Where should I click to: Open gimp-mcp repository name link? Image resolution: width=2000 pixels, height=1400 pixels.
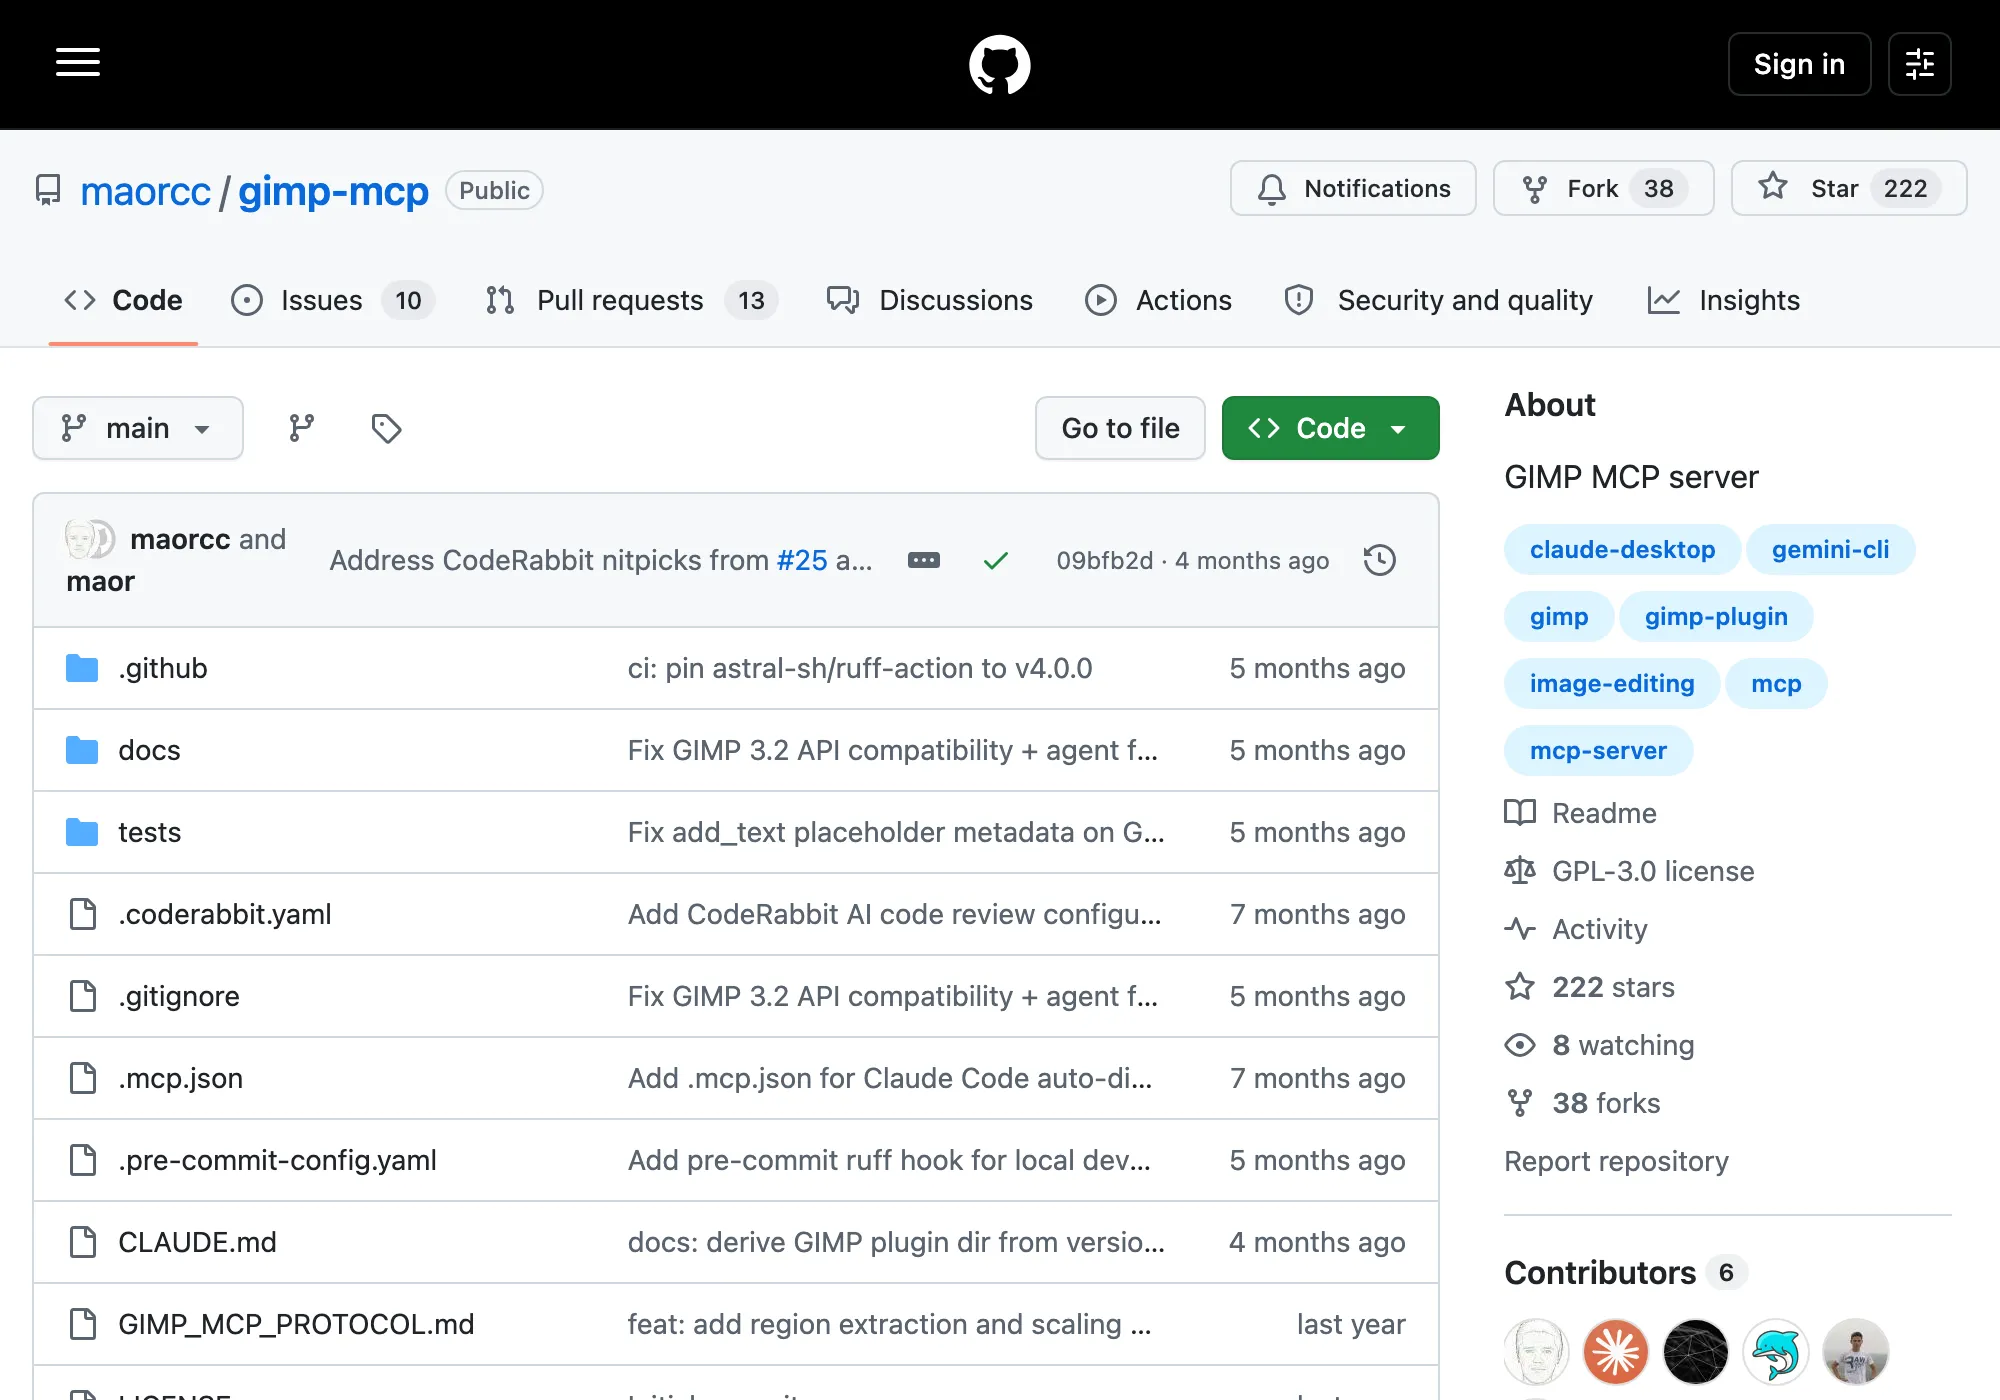click(x=333, y=191)
